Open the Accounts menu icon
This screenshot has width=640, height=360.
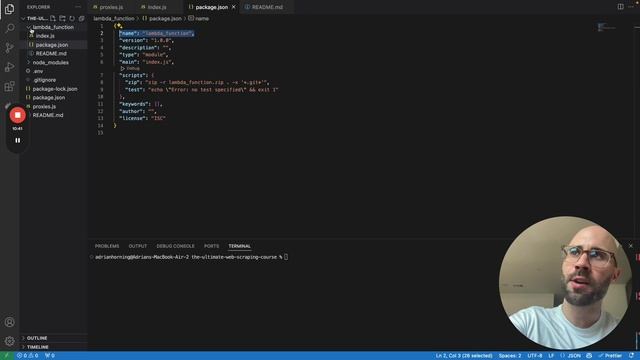[x=9, y=322]
